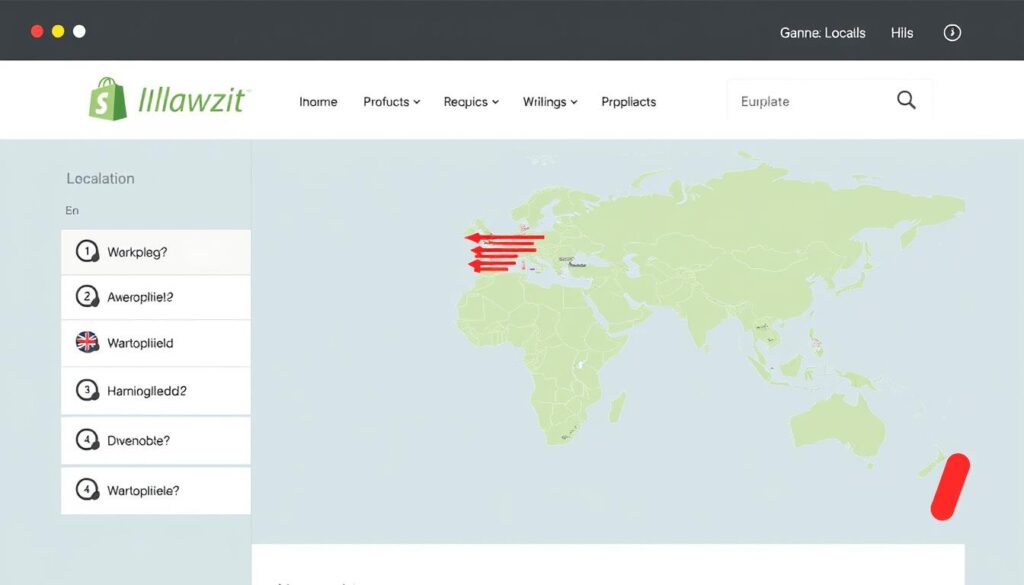The width and height of the screenshot is (1024, 585).
Task: Click the circular info icon in title bar
Action: point(952,33)
